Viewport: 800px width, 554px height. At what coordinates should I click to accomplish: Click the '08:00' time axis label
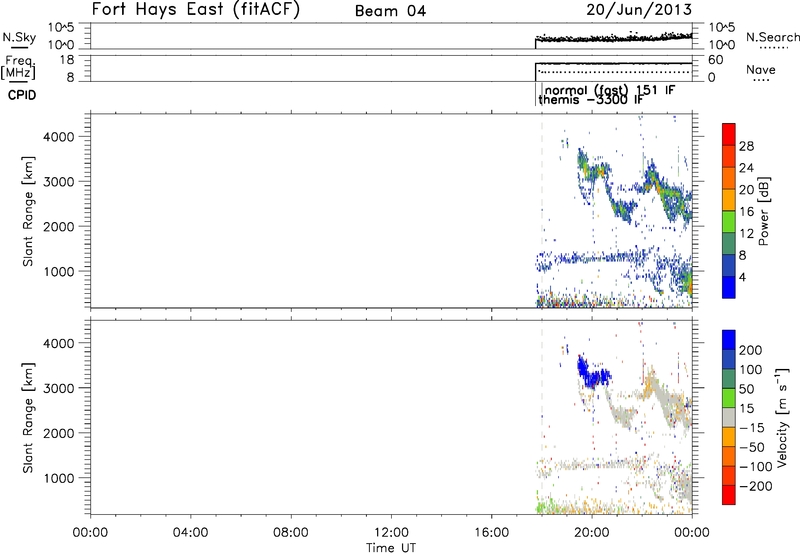(291, 533)
